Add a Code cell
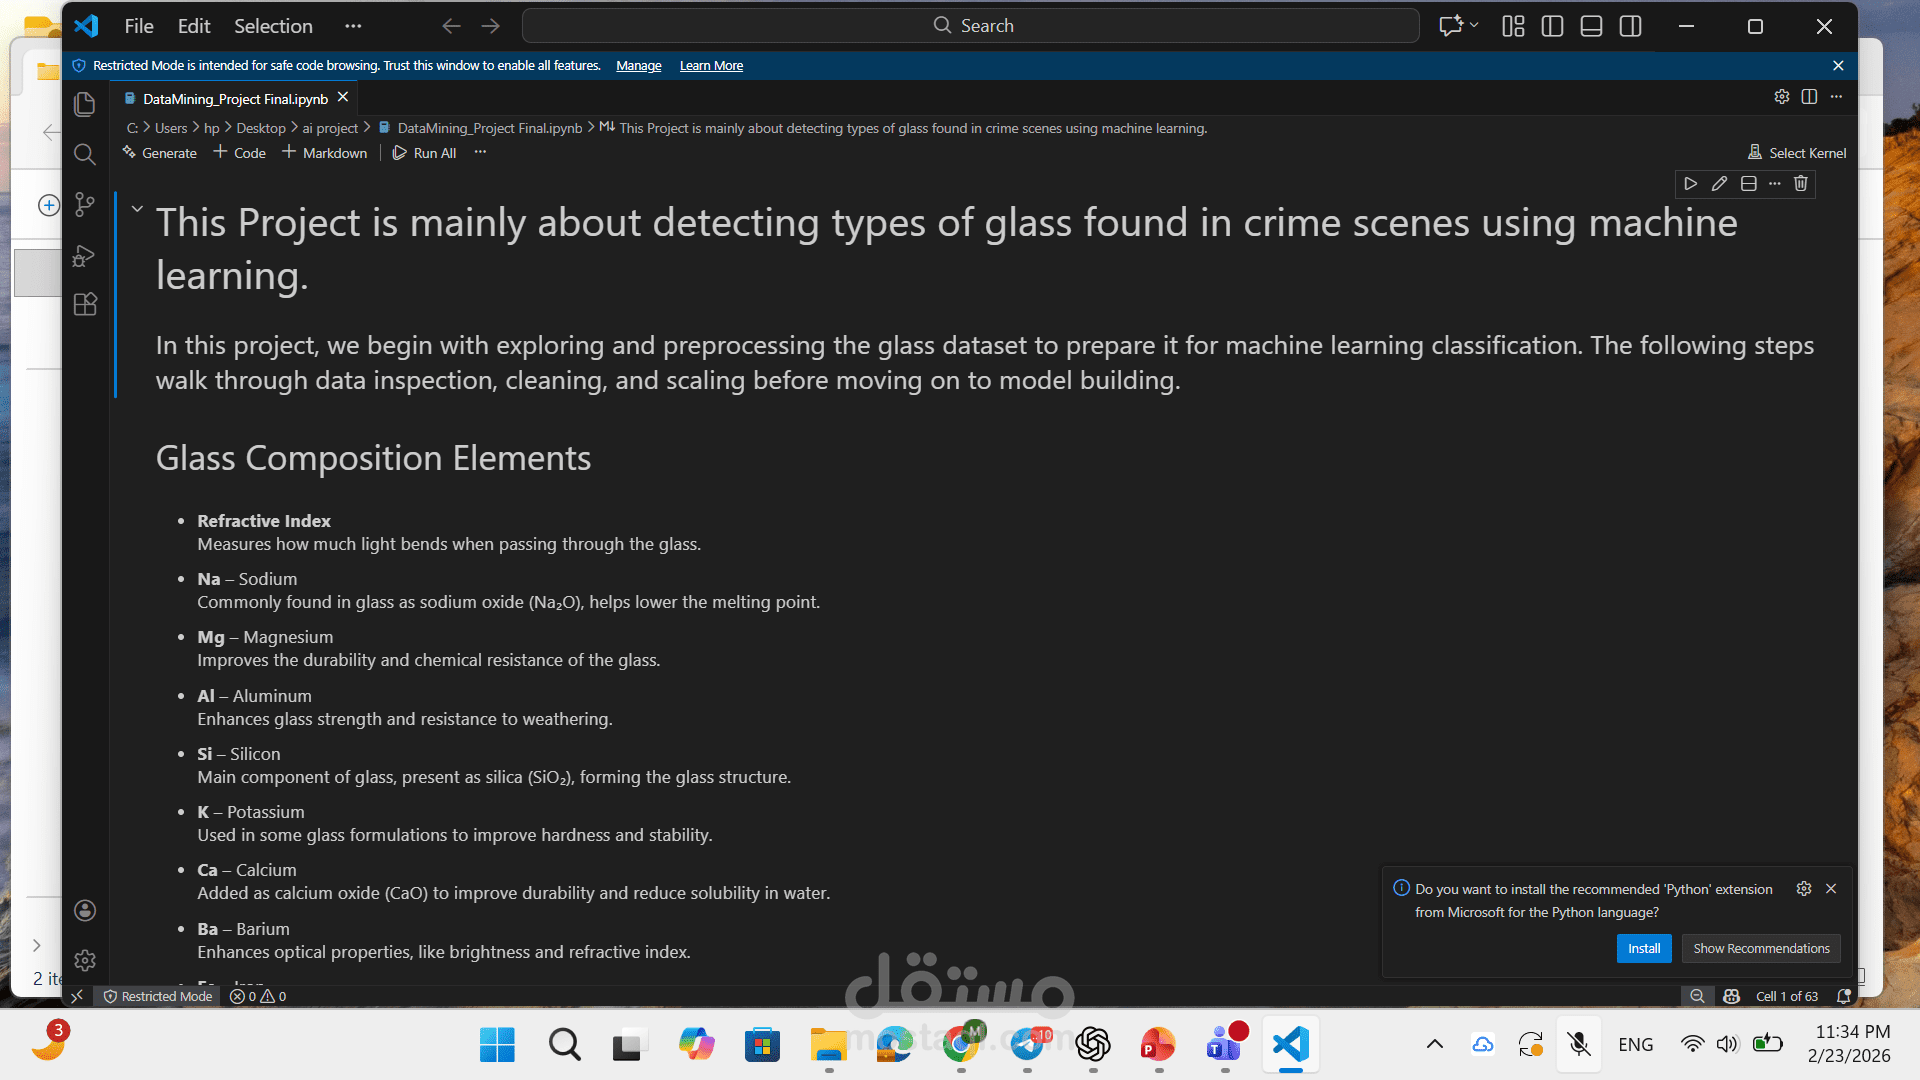The height and width of the screenshot is (1080, 1920). coord(240,153)
